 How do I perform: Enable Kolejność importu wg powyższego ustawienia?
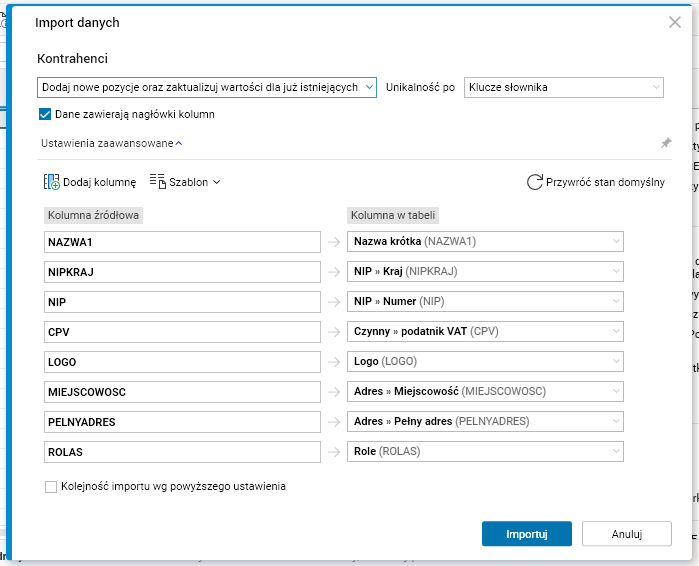(51, 487)
